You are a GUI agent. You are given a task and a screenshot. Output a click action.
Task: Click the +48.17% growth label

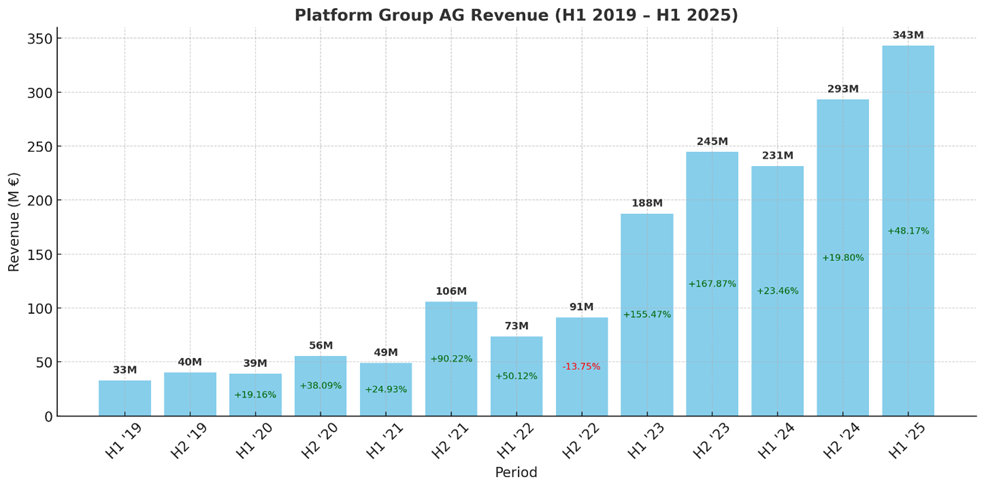[908, 231]
